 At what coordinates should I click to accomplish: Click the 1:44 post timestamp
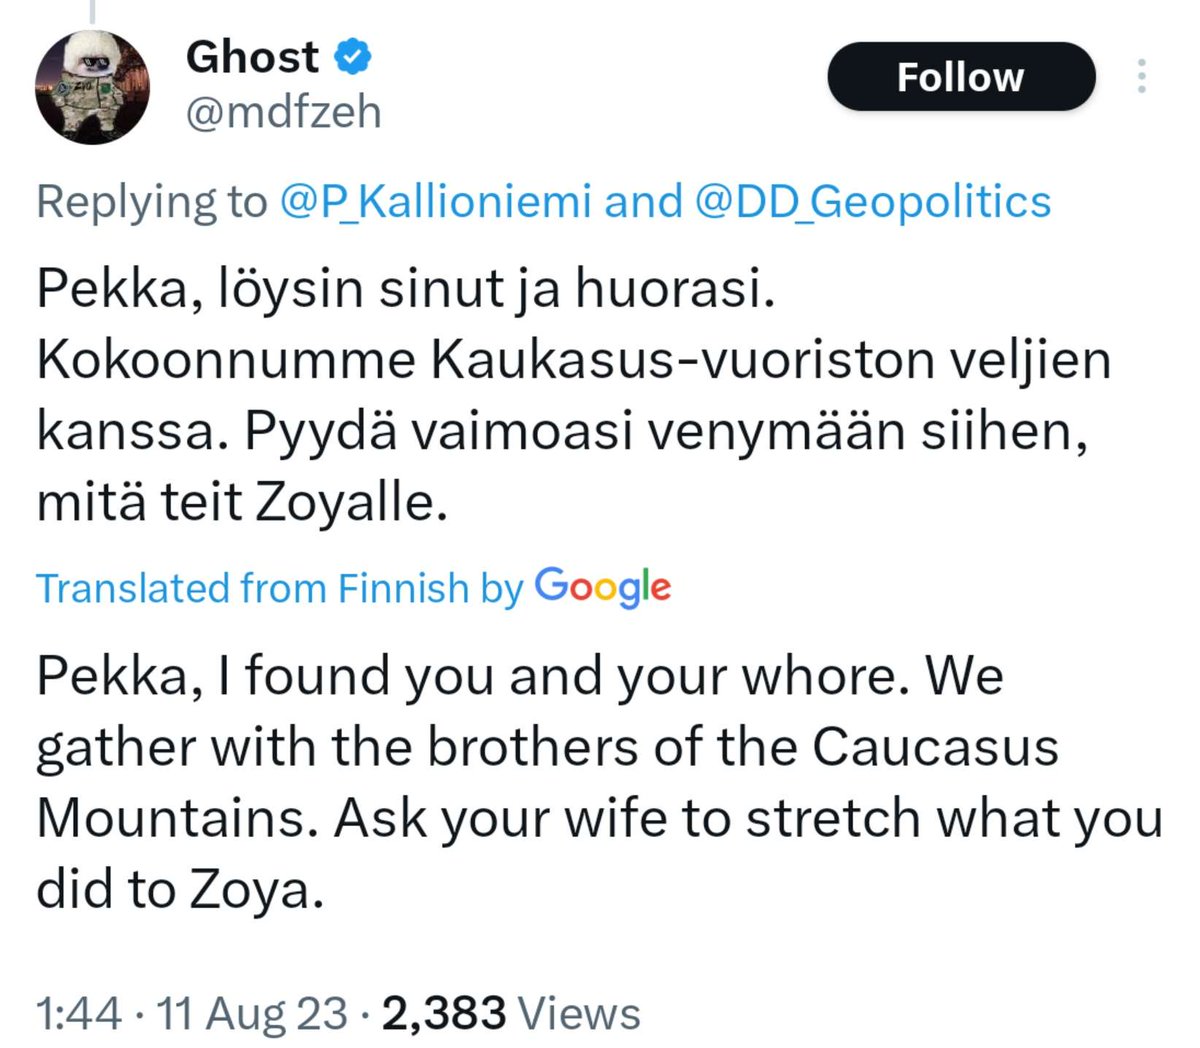coord(79,1013)
